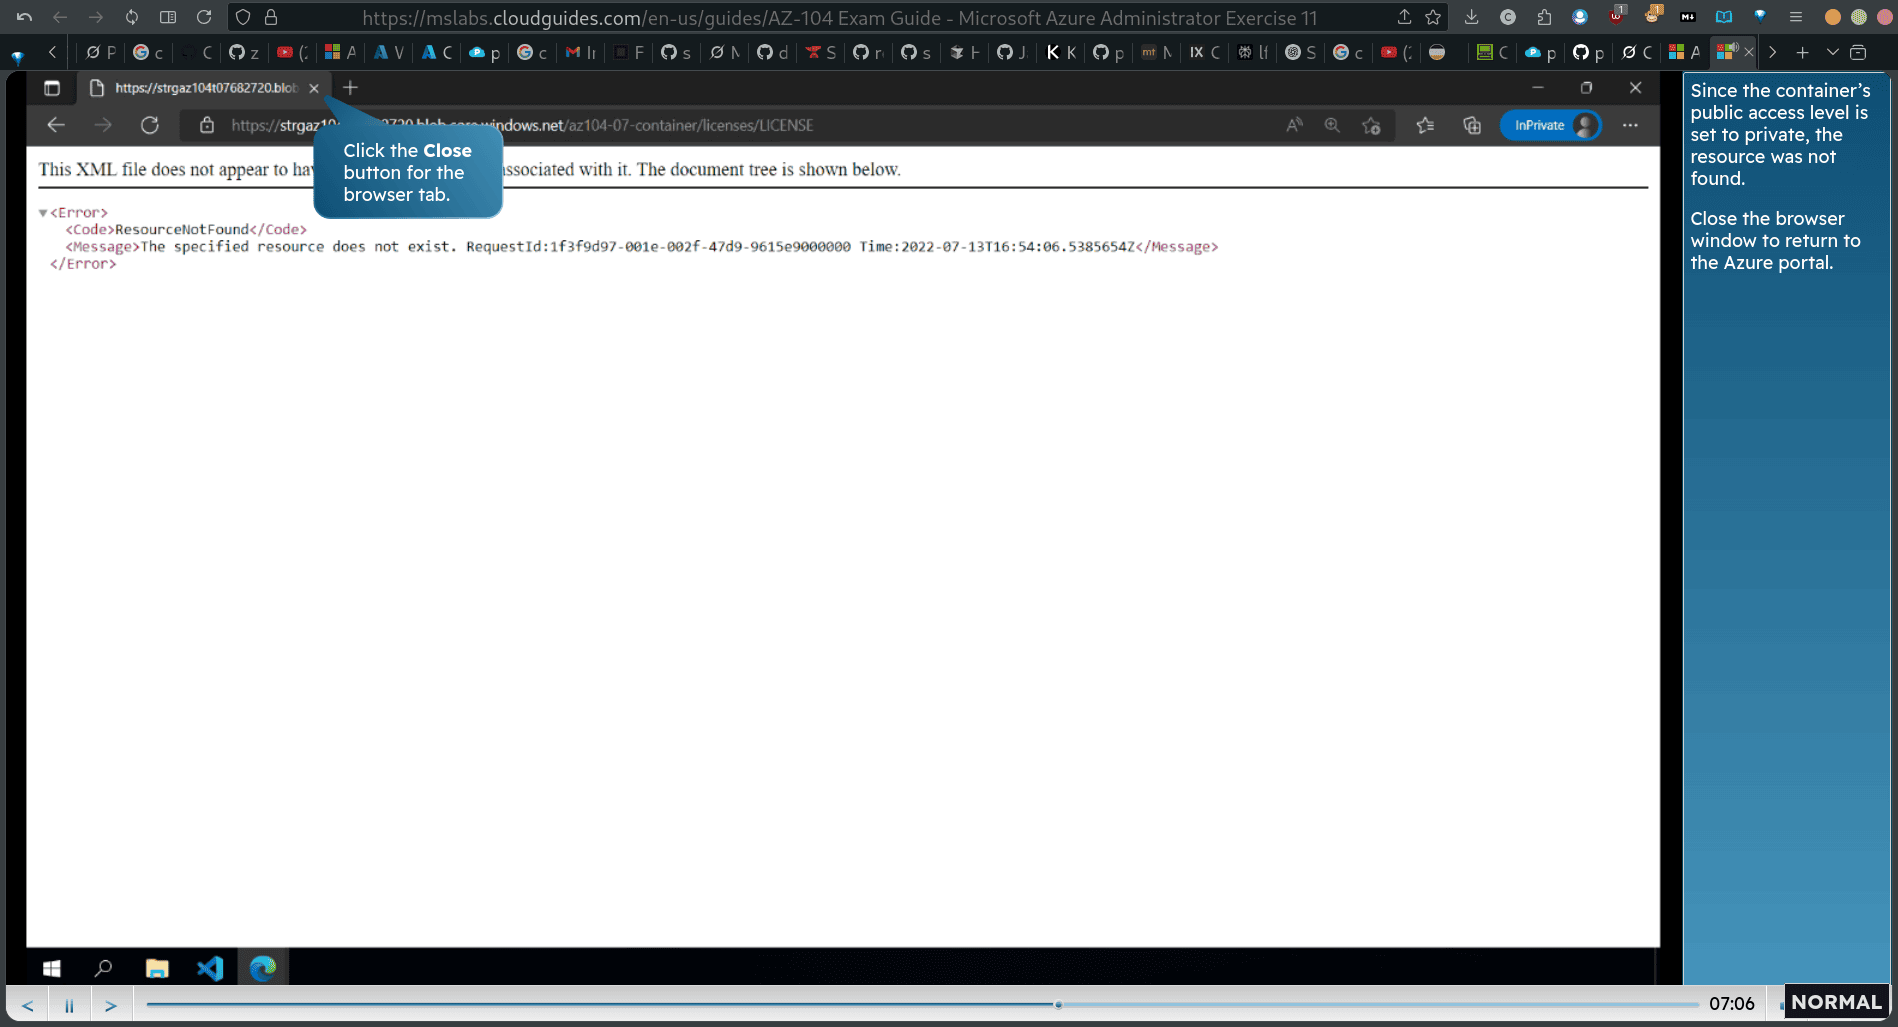
Task: Open the extensions puzzle-piece icon
Action: [1544, 17]
